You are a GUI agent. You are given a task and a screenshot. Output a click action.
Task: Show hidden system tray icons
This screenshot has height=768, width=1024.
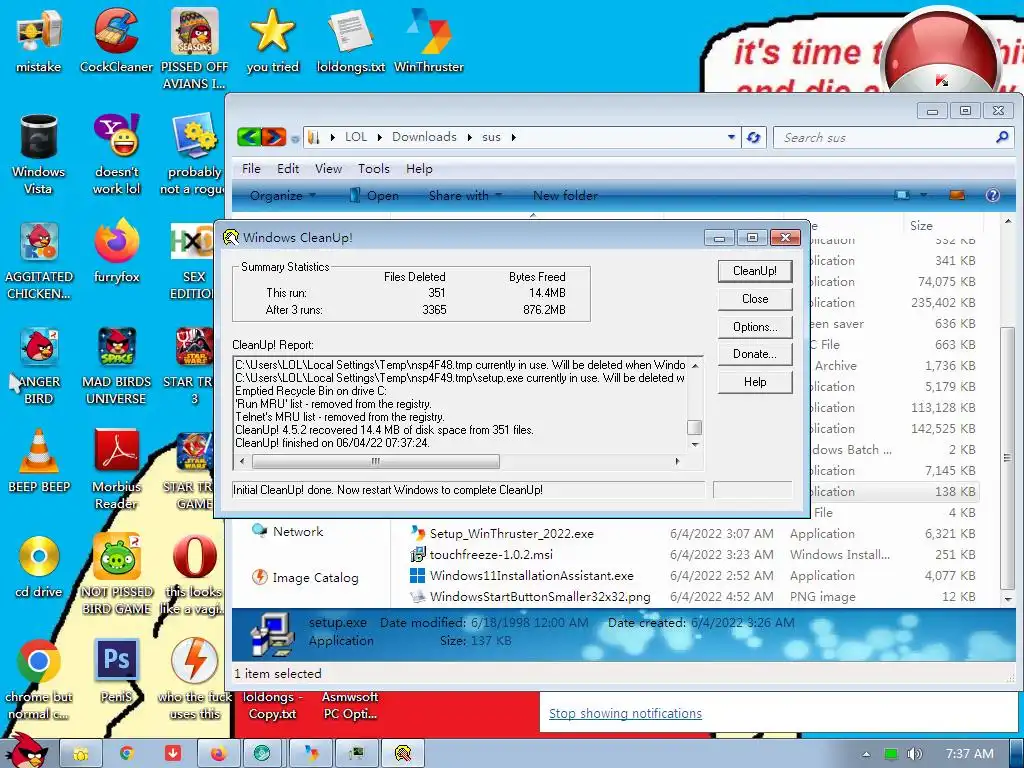point(867,754)
